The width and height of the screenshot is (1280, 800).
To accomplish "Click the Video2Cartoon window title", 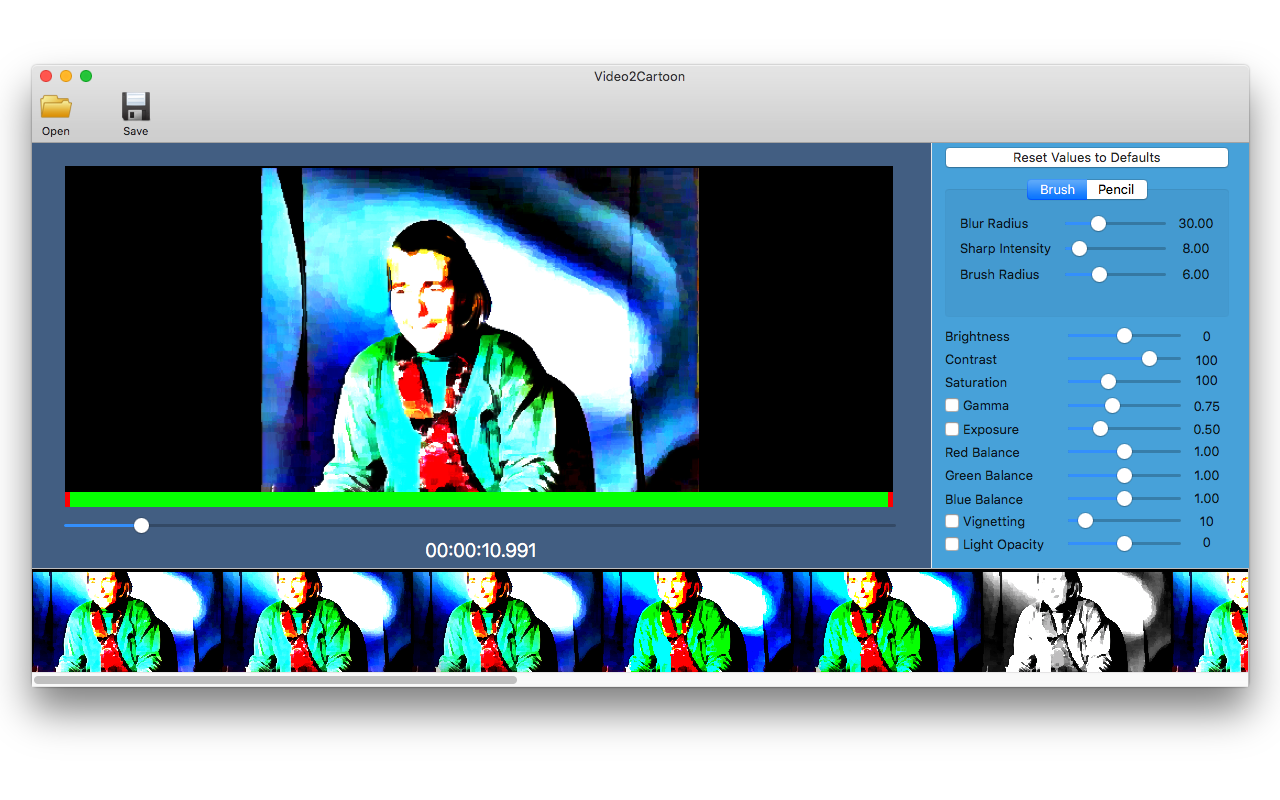I will pos(639,76).
